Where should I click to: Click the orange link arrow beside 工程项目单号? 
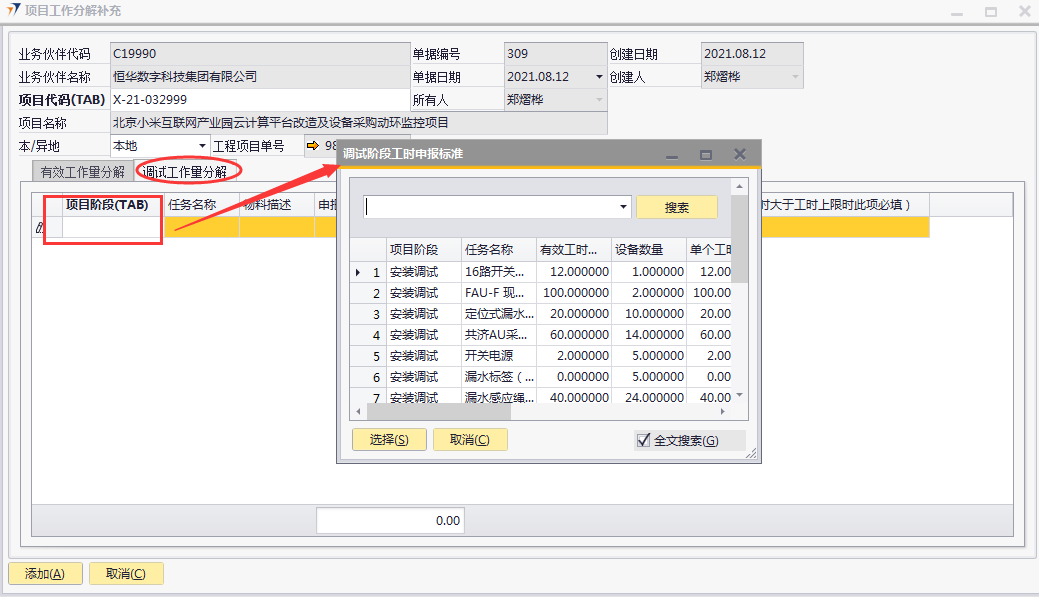tap(313, 146)
